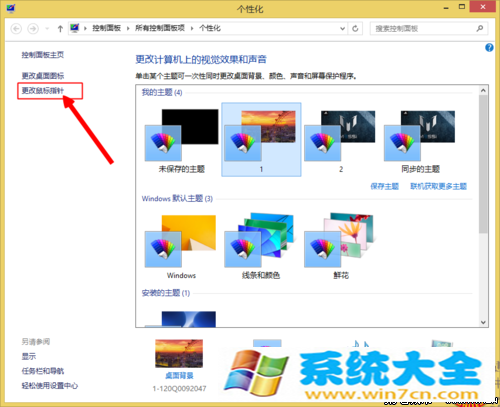Click 保存主题 link
This screenshot has height=407, width=500.
tap(384, 186)
